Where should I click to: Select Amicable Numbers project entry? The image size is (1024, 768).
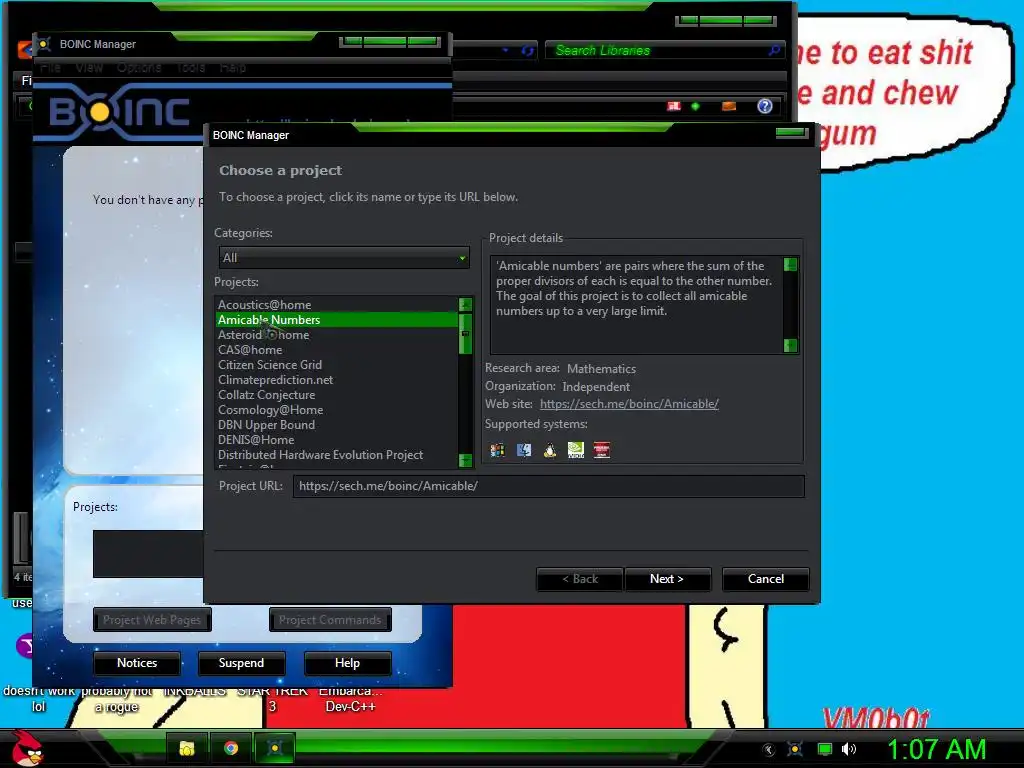pyautogui.click(x=336, y=319)
